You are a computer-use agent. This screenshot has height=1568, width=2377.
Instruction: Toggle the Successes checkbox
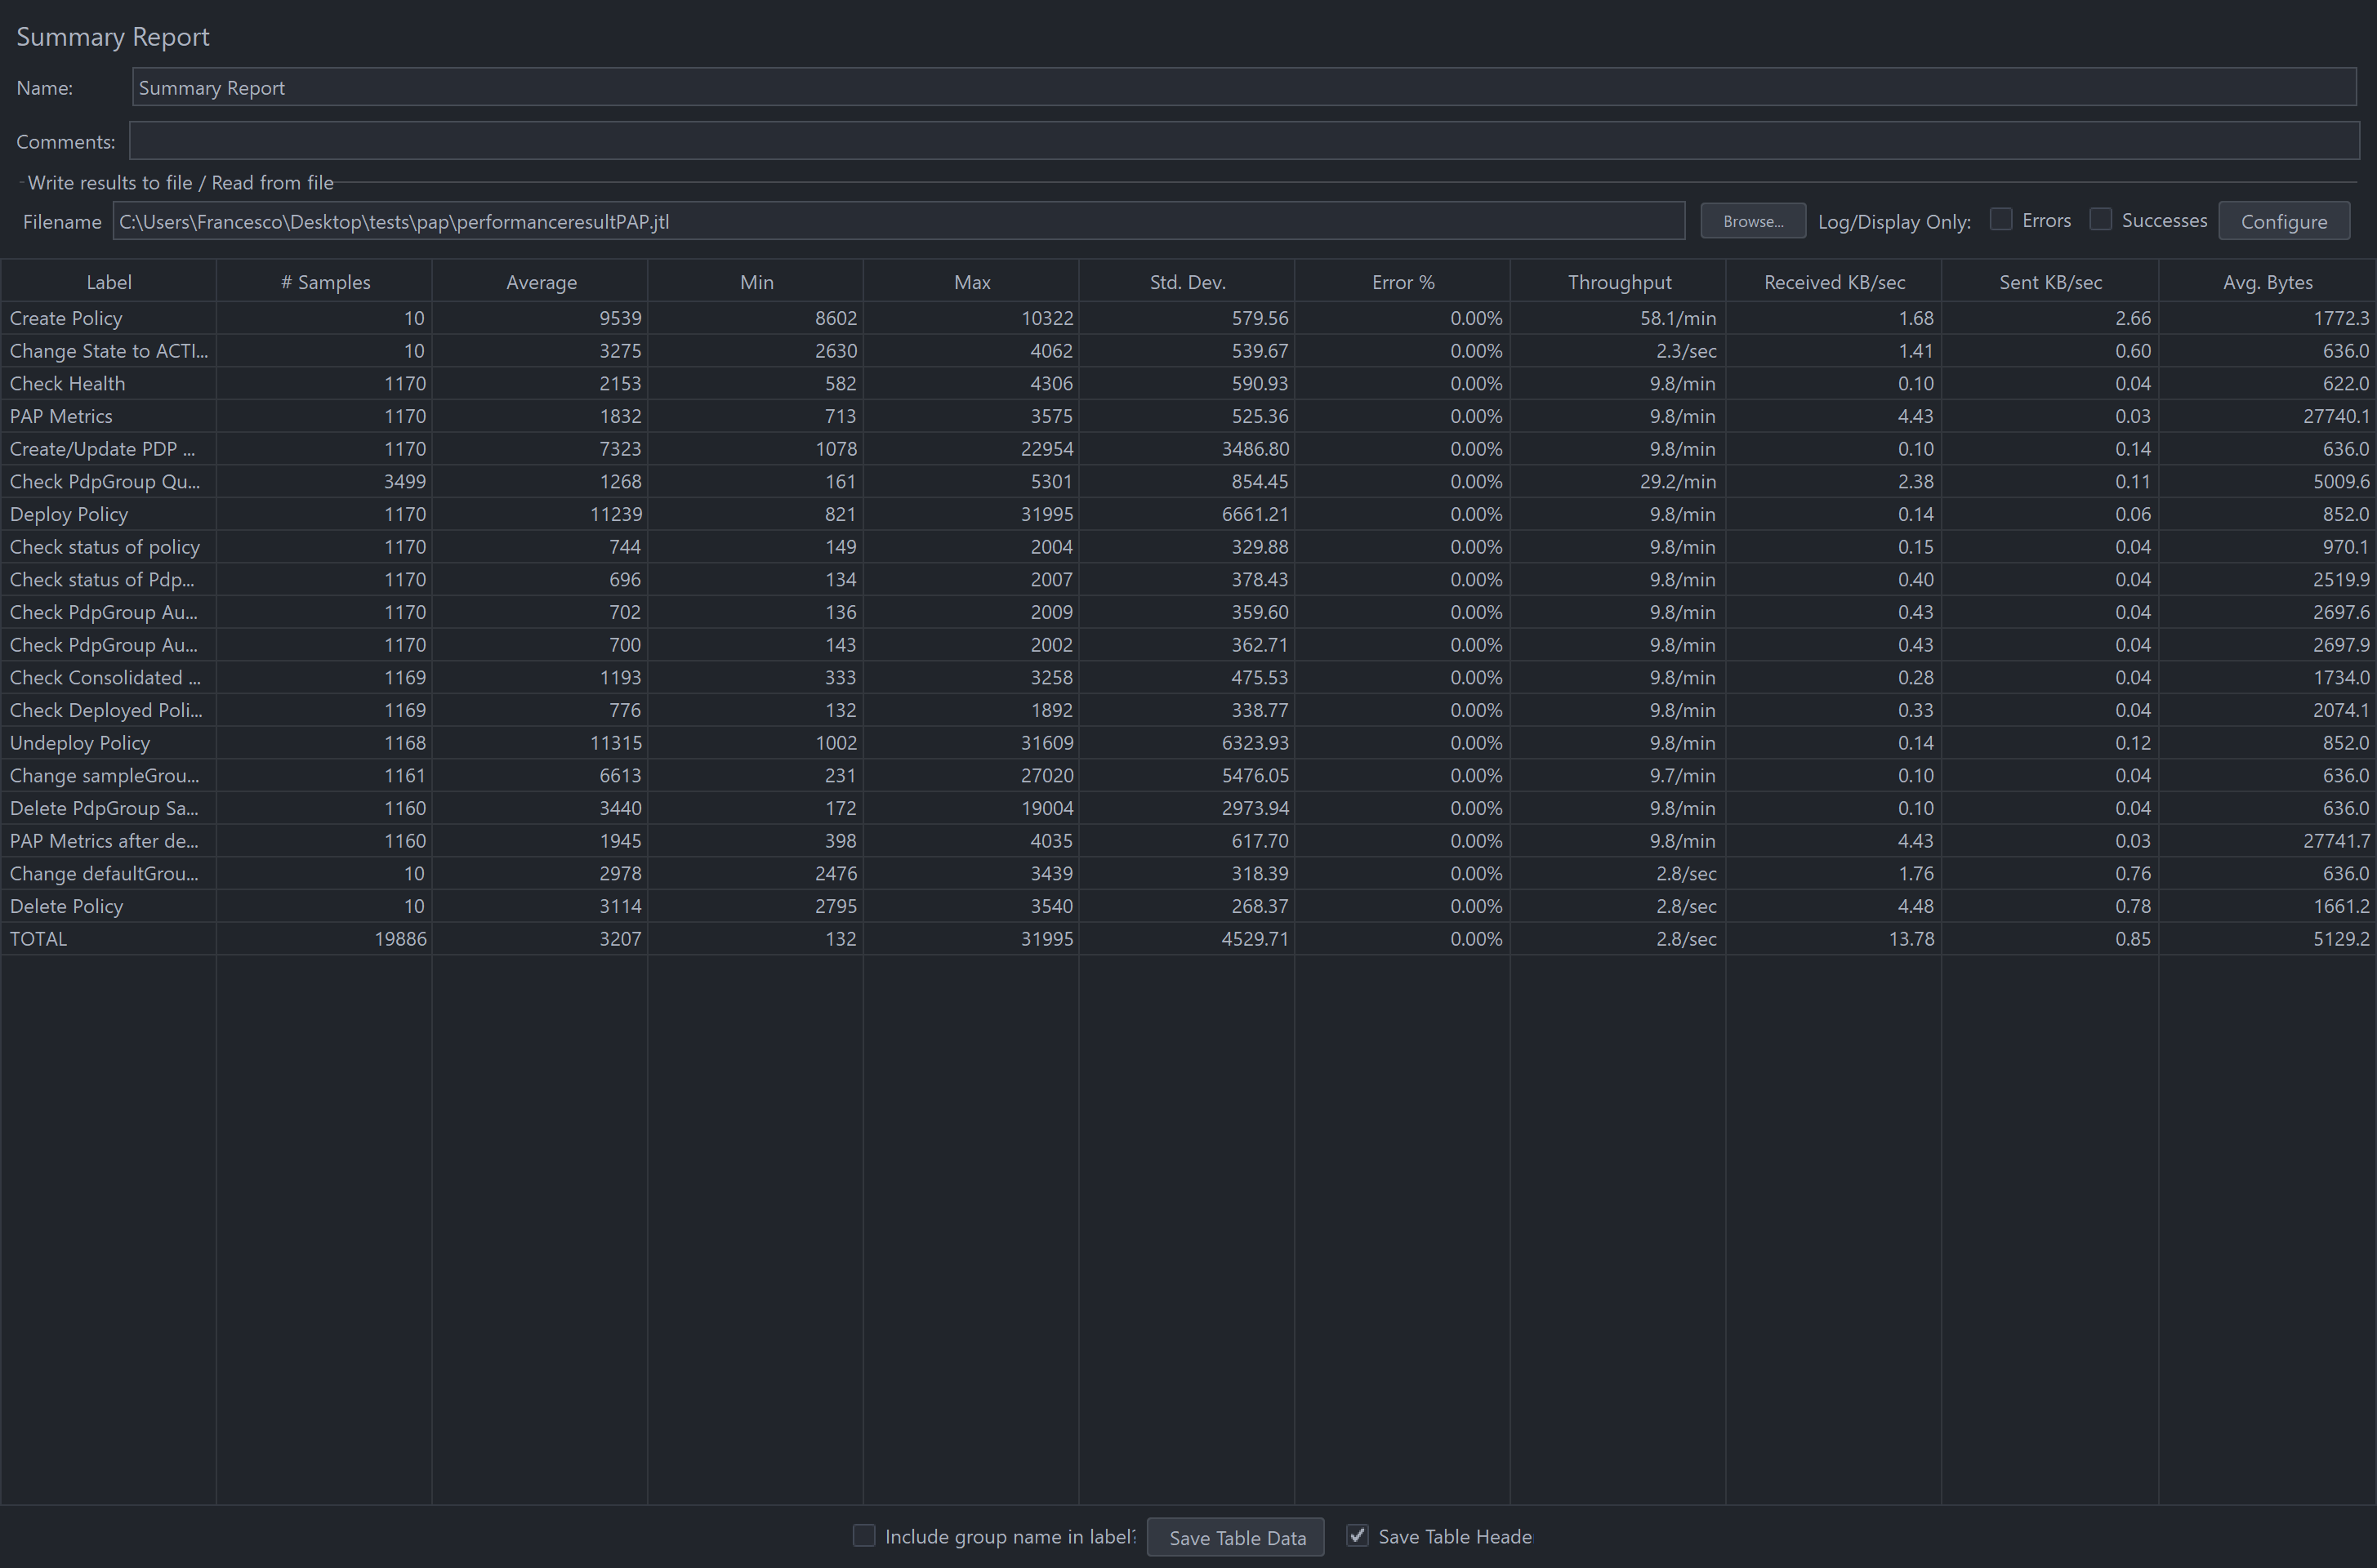[x=2100, y=220]
